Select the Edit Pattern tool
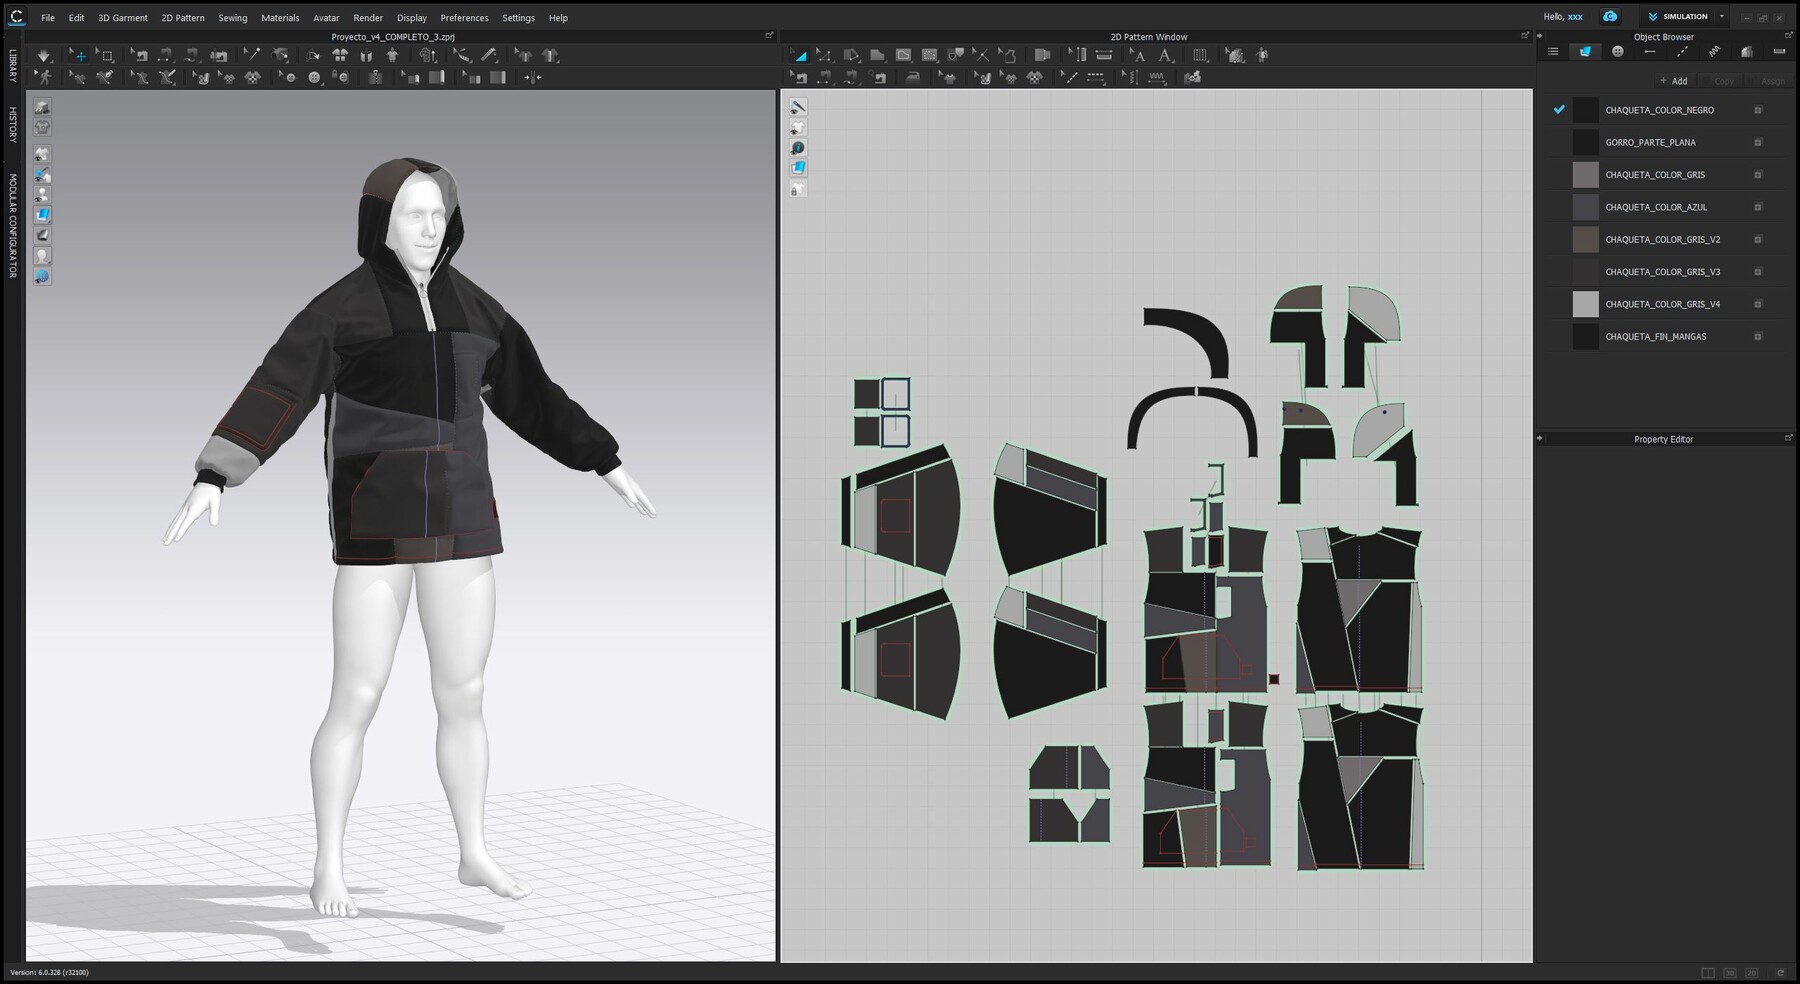 click(825, 55)
